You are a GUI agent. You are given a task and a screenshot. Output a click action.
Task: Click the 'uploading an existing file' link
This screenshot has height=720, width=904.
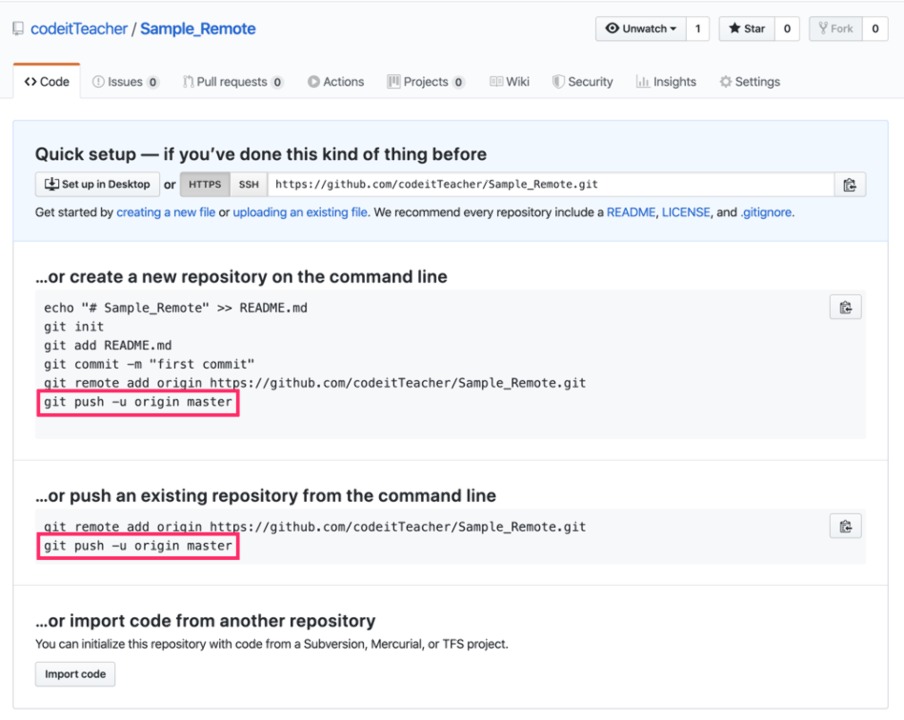point(300,212)
